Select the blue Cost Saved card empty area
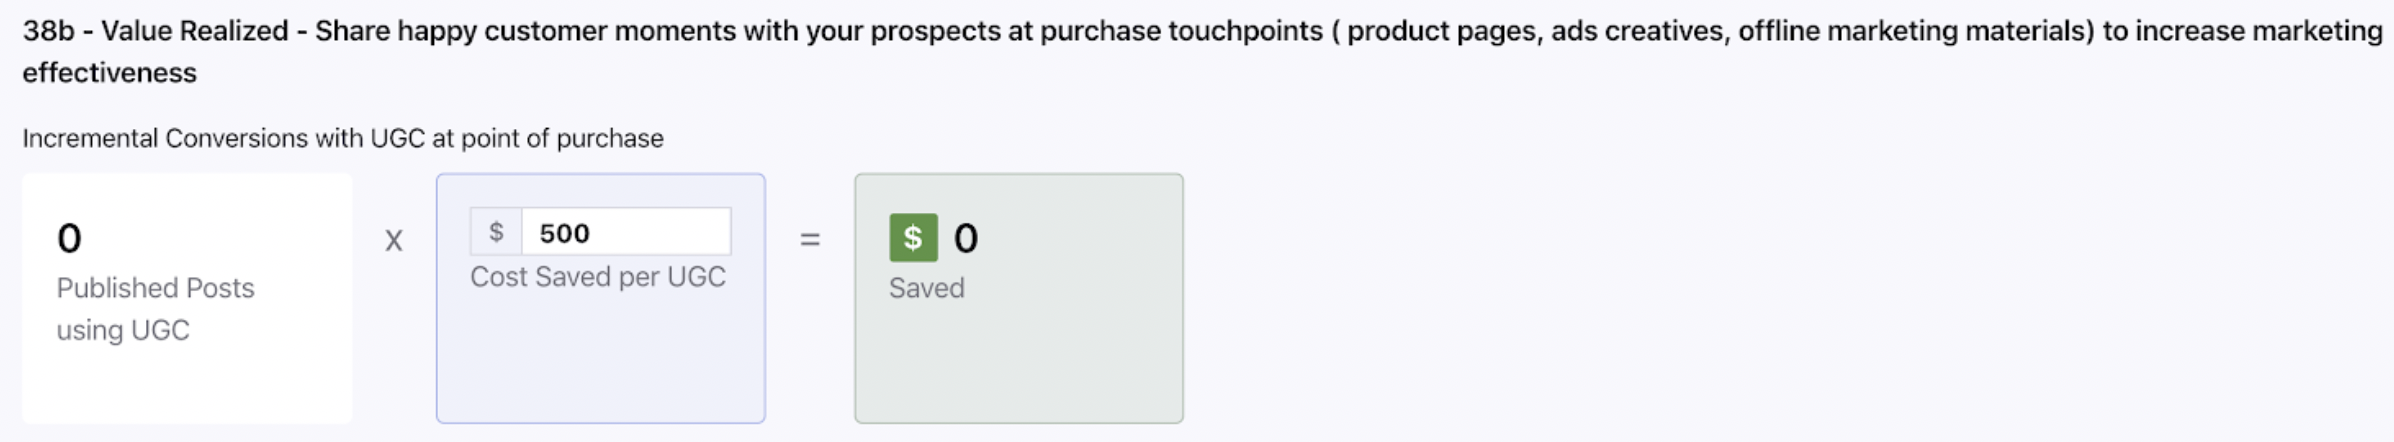2394x442 pixels. click(x=601, y=360)
